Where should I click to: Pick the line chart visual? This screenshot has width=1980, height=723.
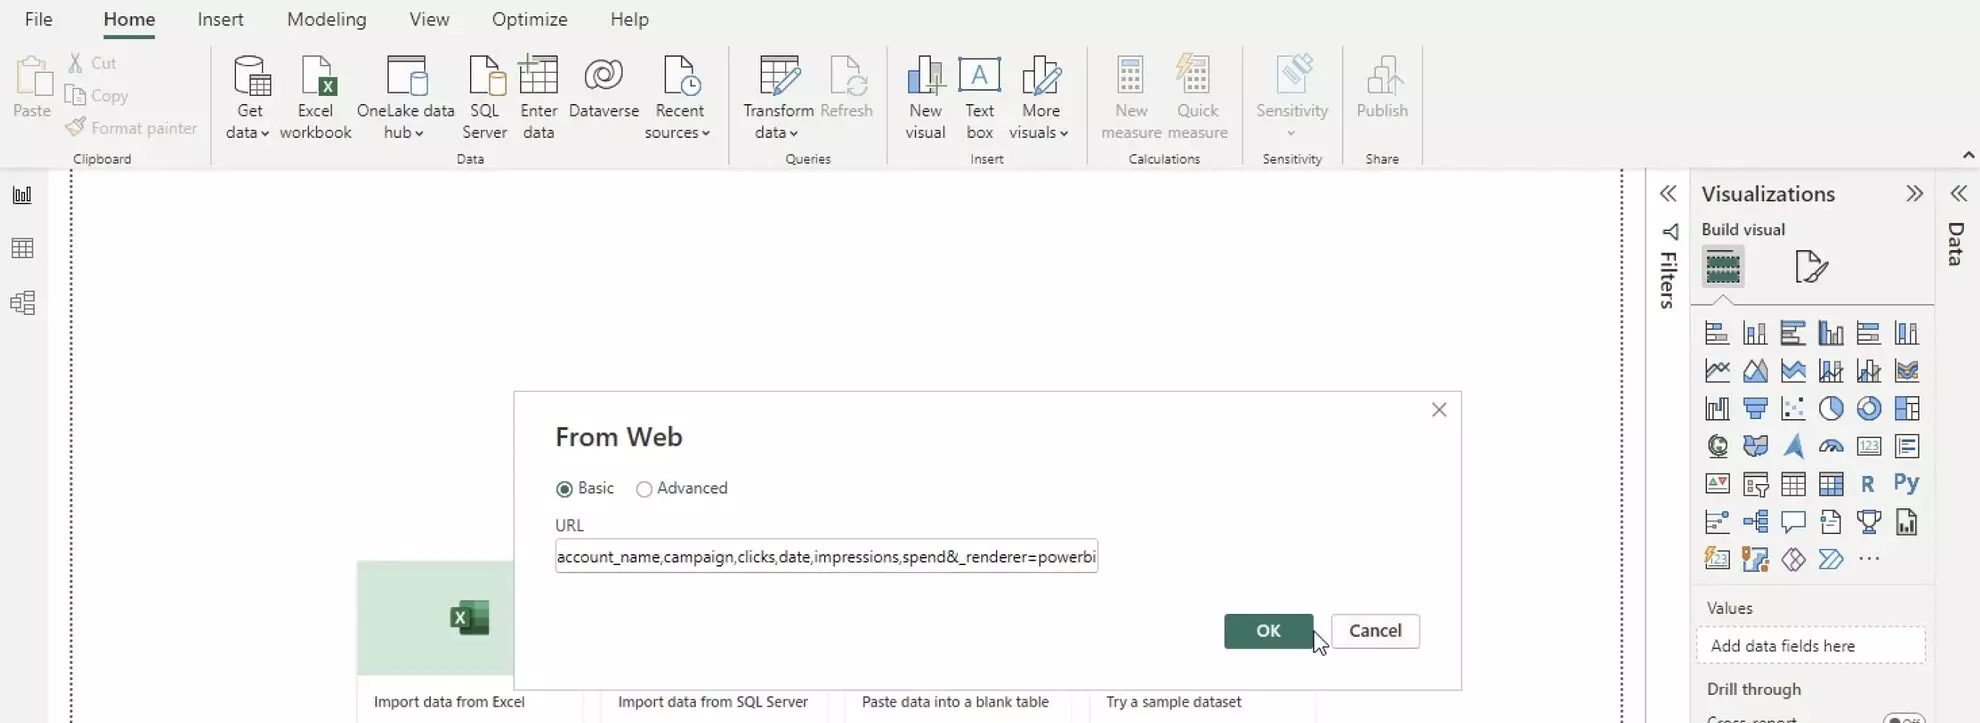[x=1717, y=371]
